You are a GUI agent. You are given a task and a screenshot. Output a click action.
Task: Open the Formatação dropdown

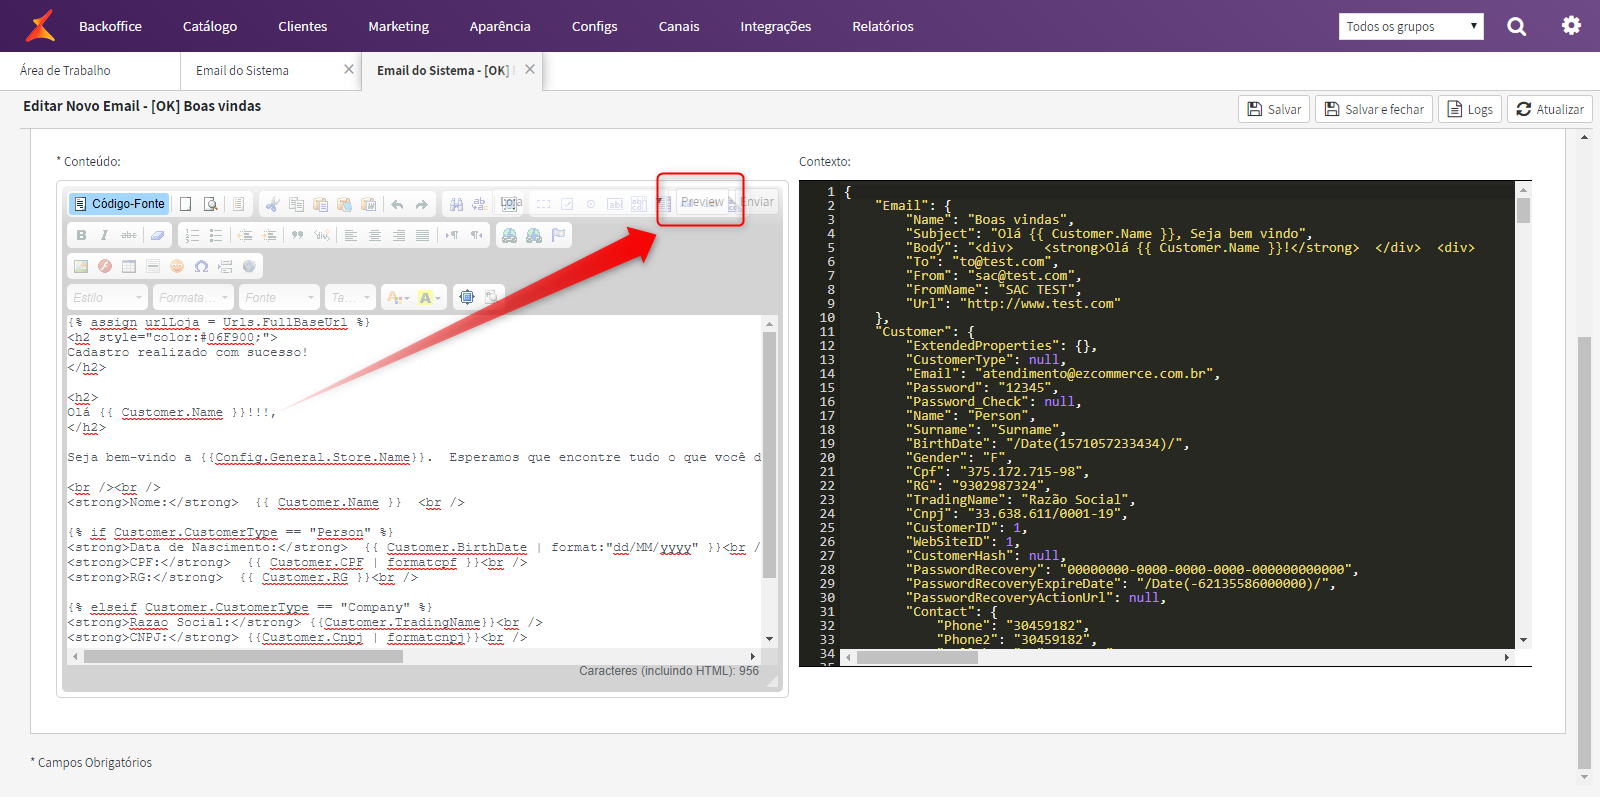(x=193, y=297)
